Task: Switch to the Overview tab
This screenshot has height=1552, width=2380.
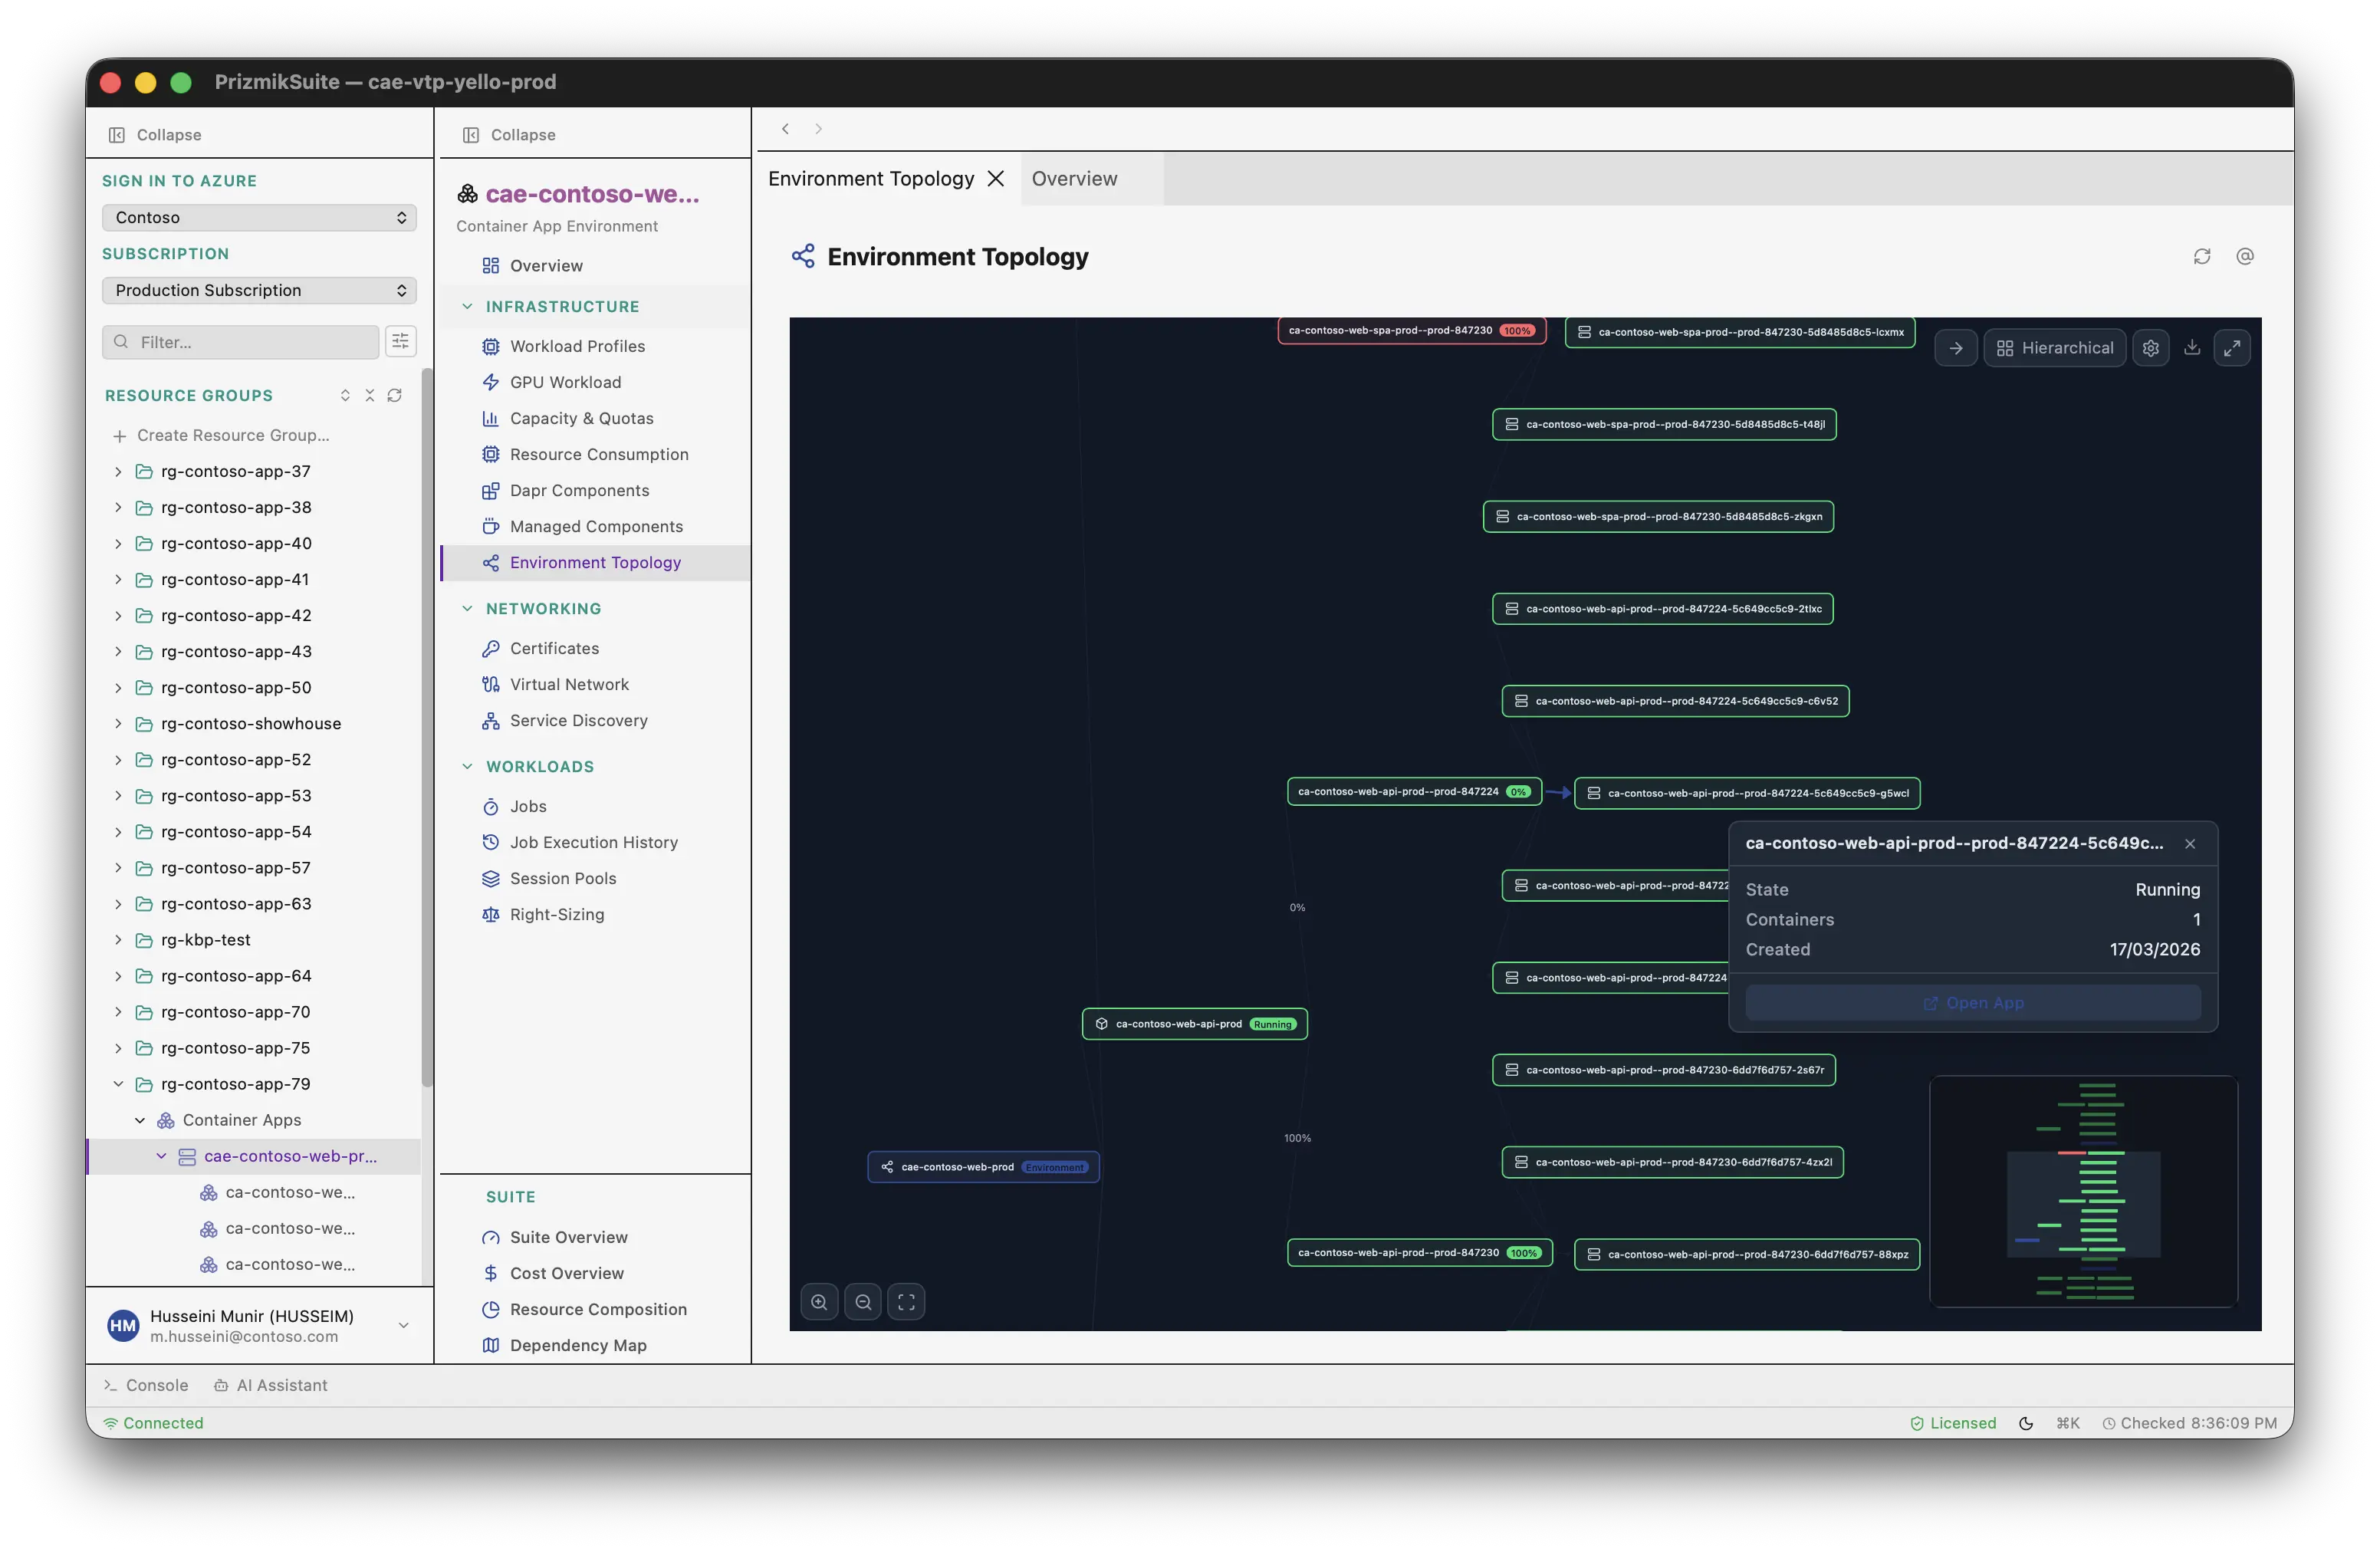Action: click(x=1074, y=179)
